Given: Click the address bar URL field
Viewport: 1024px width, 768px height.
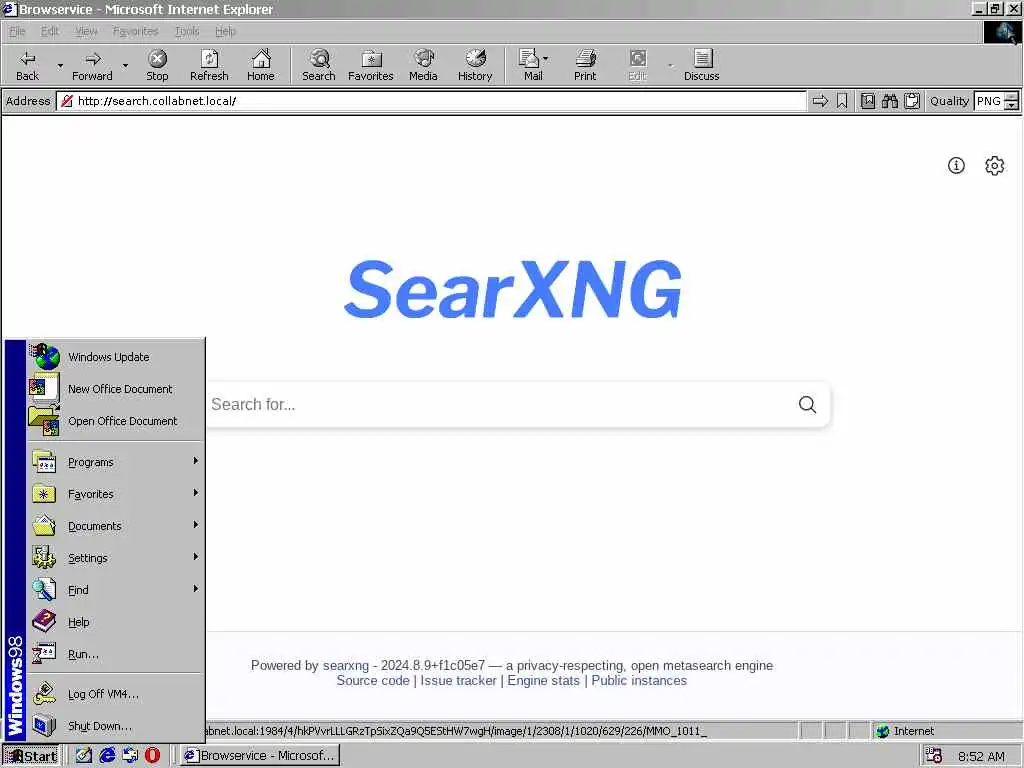Looking at the screenshot, I should pyautogui.click(x=431, y=101).
